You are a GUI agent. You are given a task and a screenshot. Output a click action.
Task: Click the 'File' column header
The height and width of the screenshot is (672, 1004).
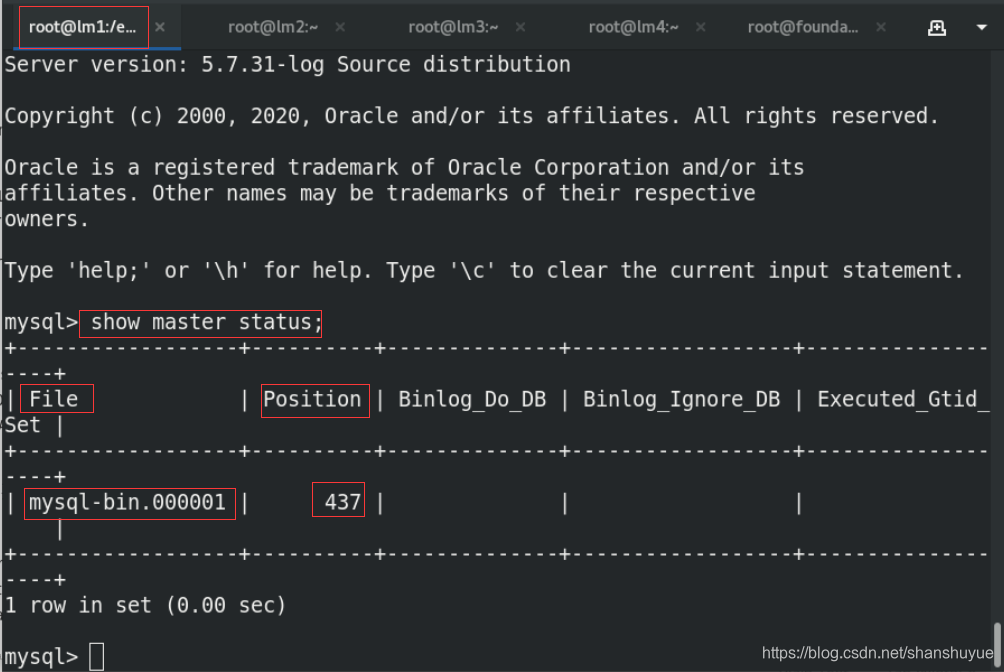tap(54, 399)
